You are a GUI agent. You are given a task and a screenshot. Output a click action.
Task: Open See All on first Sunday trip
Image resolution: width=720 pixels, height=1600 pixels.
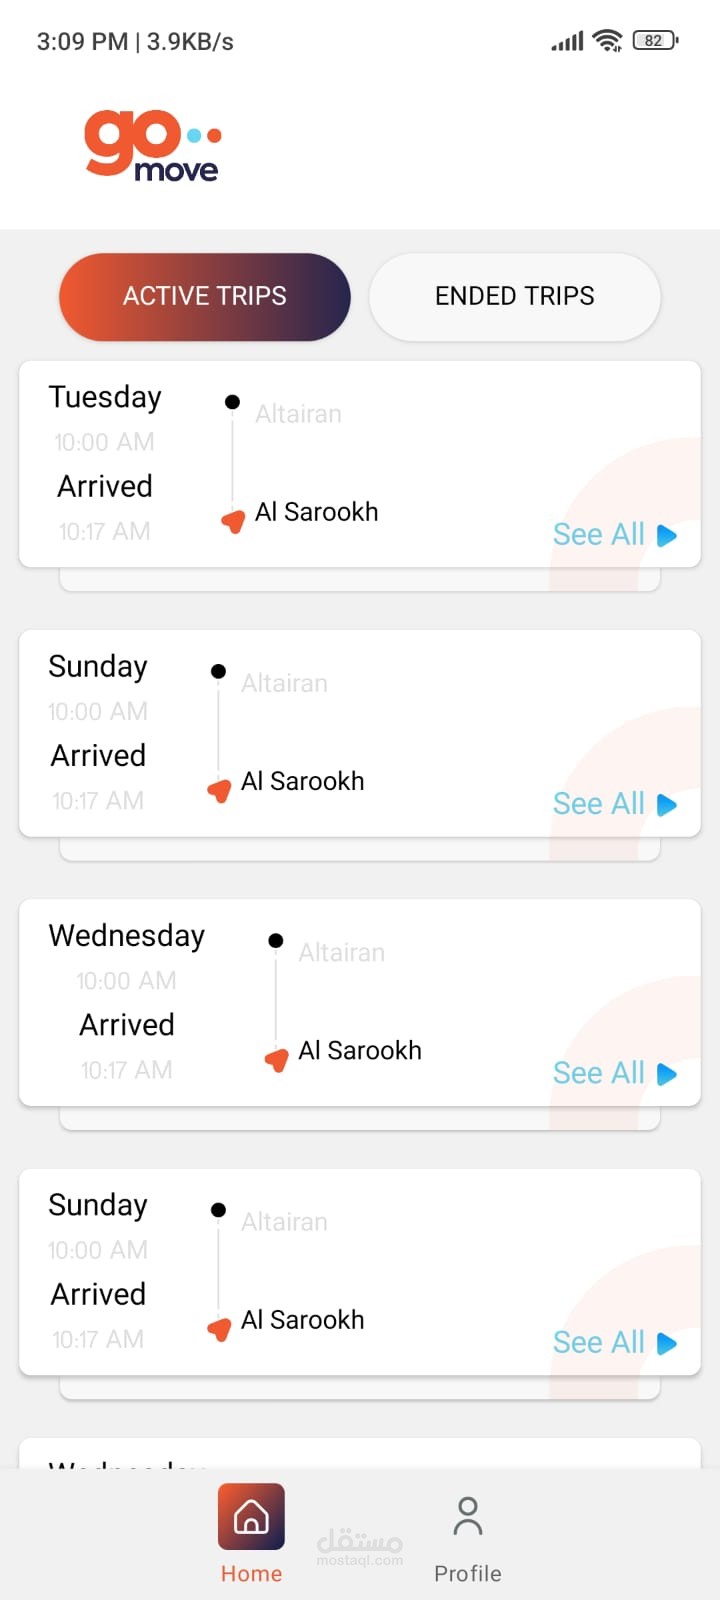pos(599,804)
